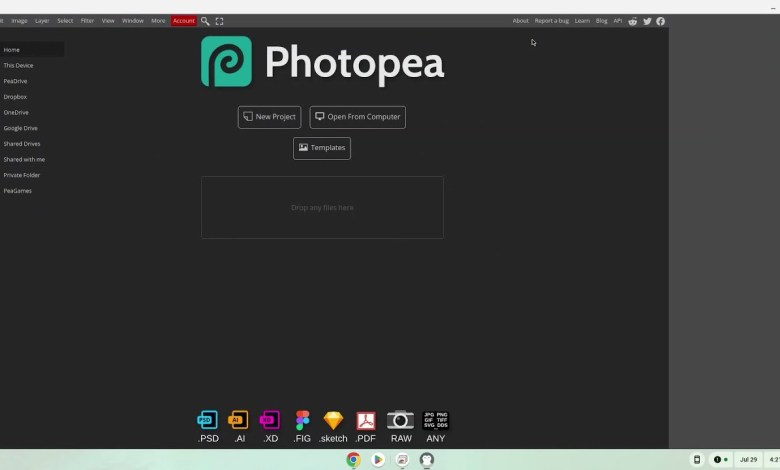Viewport: 780px width, 470px height.
Task: Click the .FIG Figma format icon
Action: point(302,421)
